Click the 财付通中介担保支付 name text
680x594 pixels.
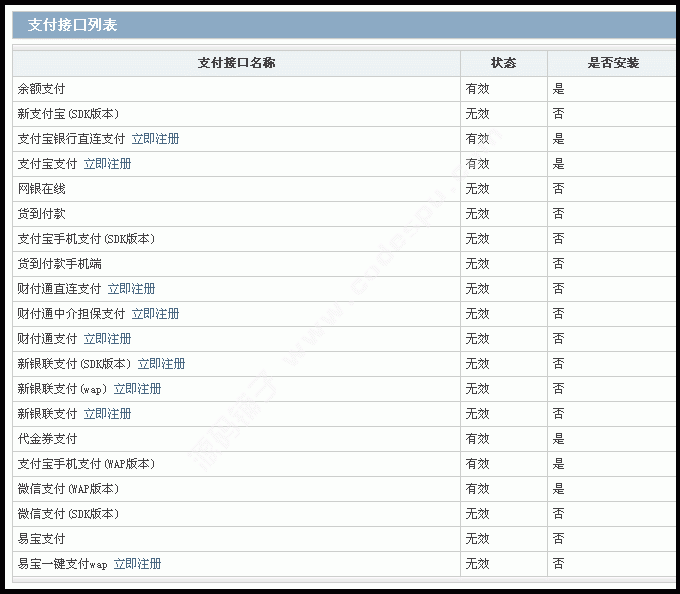tap(71, 314)
